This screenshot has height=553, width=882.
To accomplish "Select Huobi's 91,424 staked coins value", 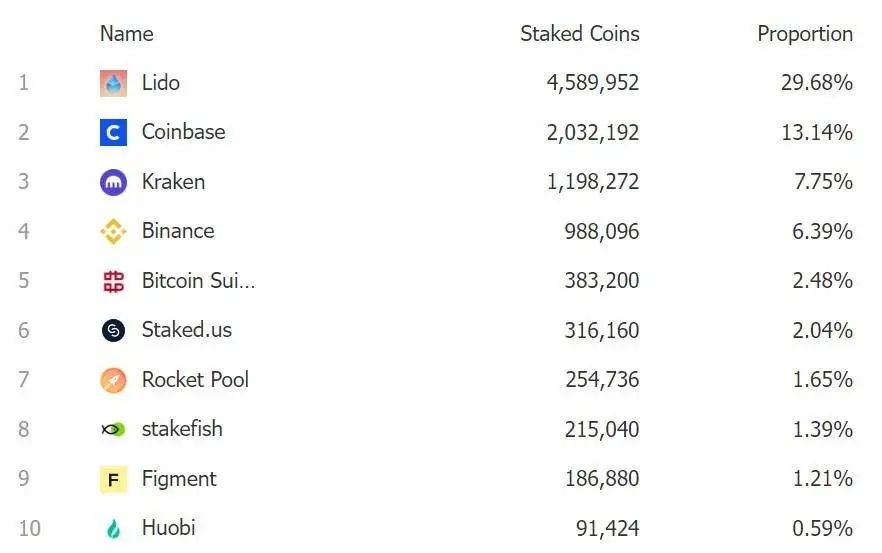I will point(607,528).
